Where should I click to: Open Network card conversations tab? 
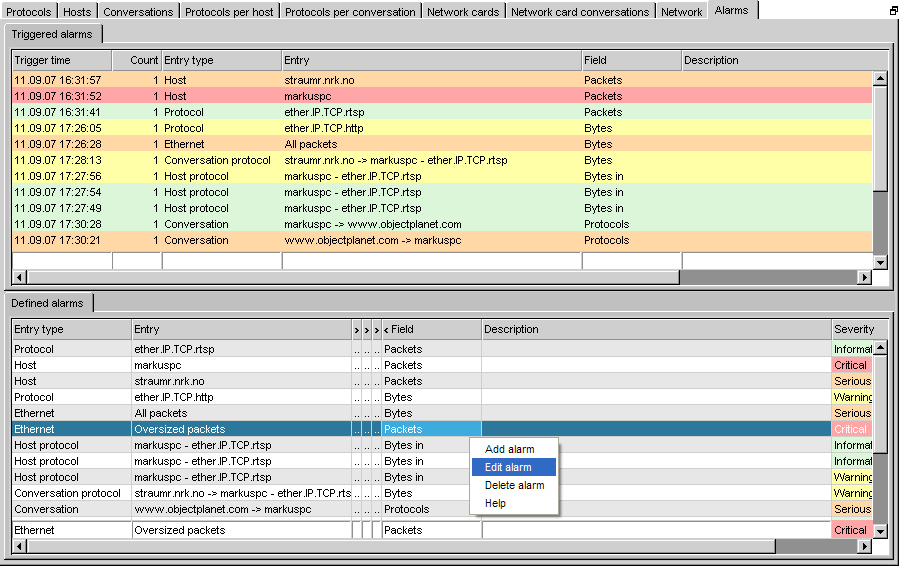(580, 11)
